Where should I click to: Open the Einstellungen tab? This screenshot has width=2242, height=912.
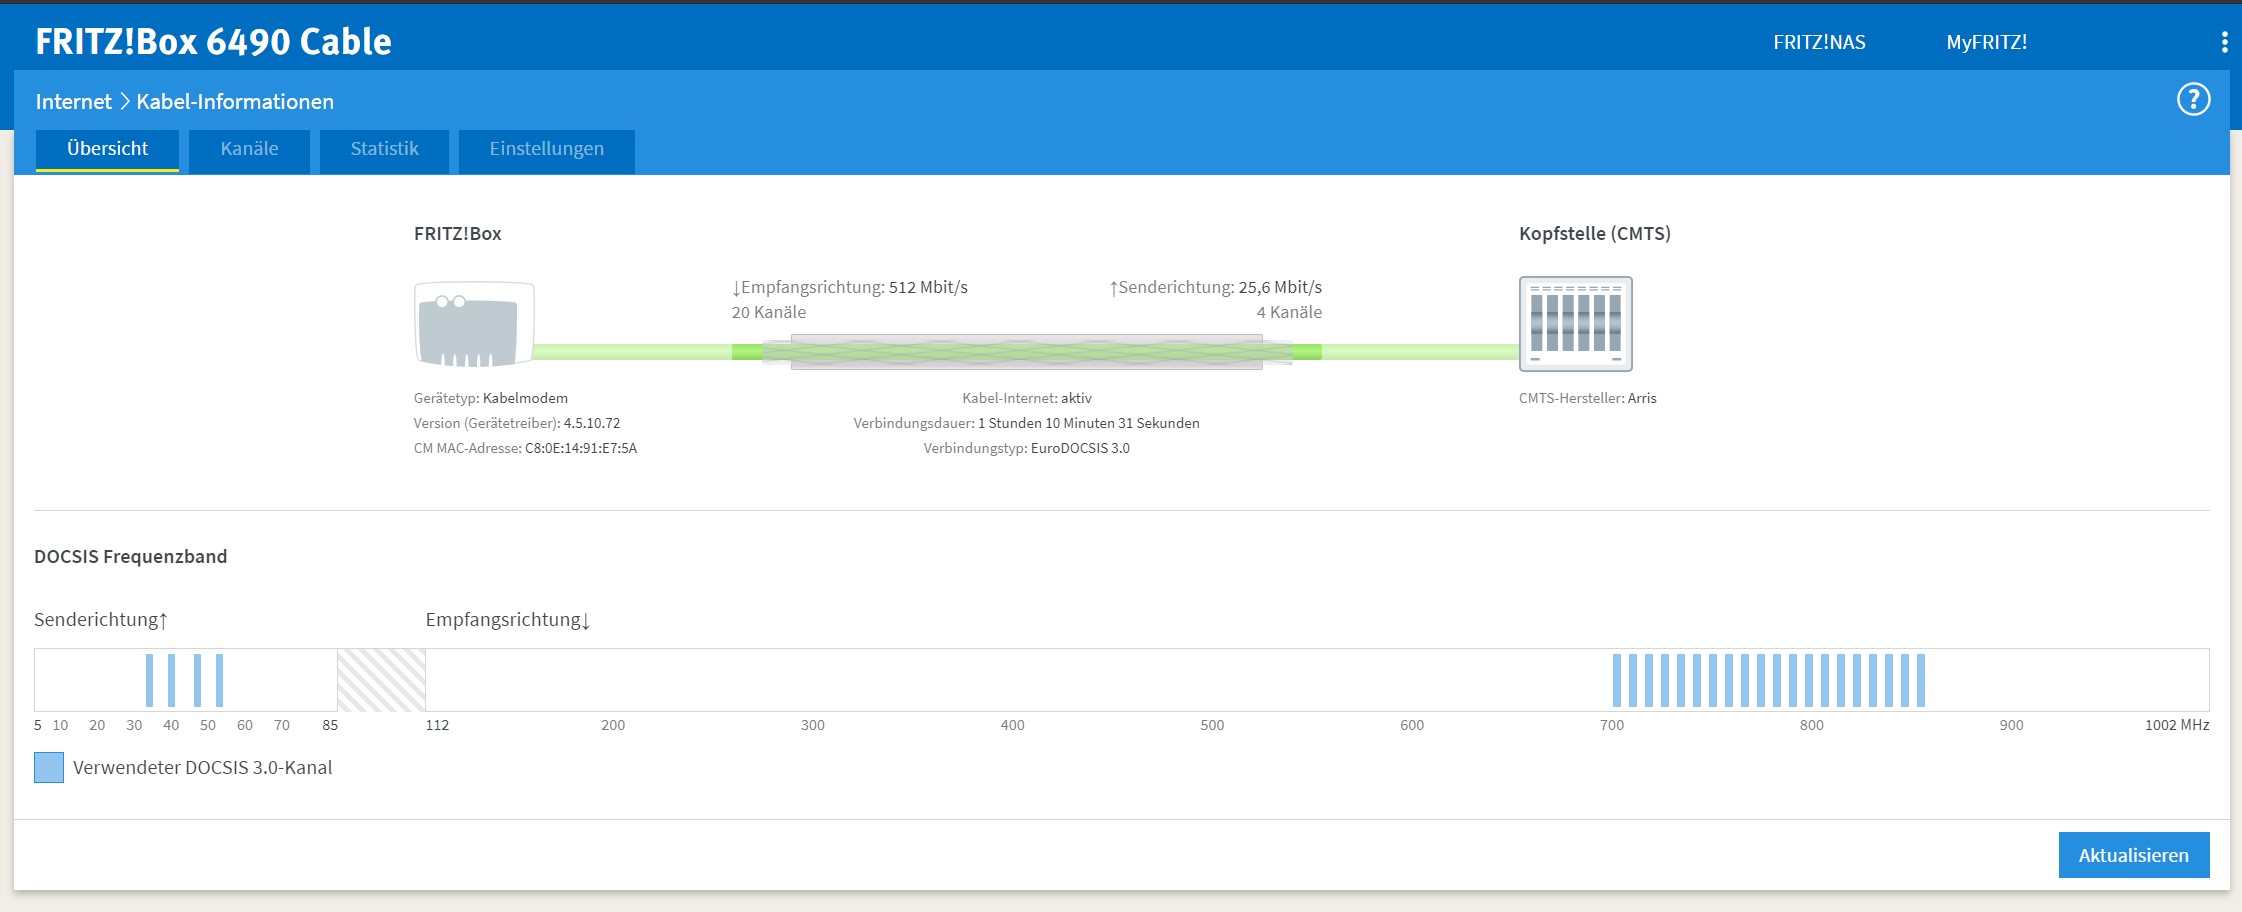[546, 150]
